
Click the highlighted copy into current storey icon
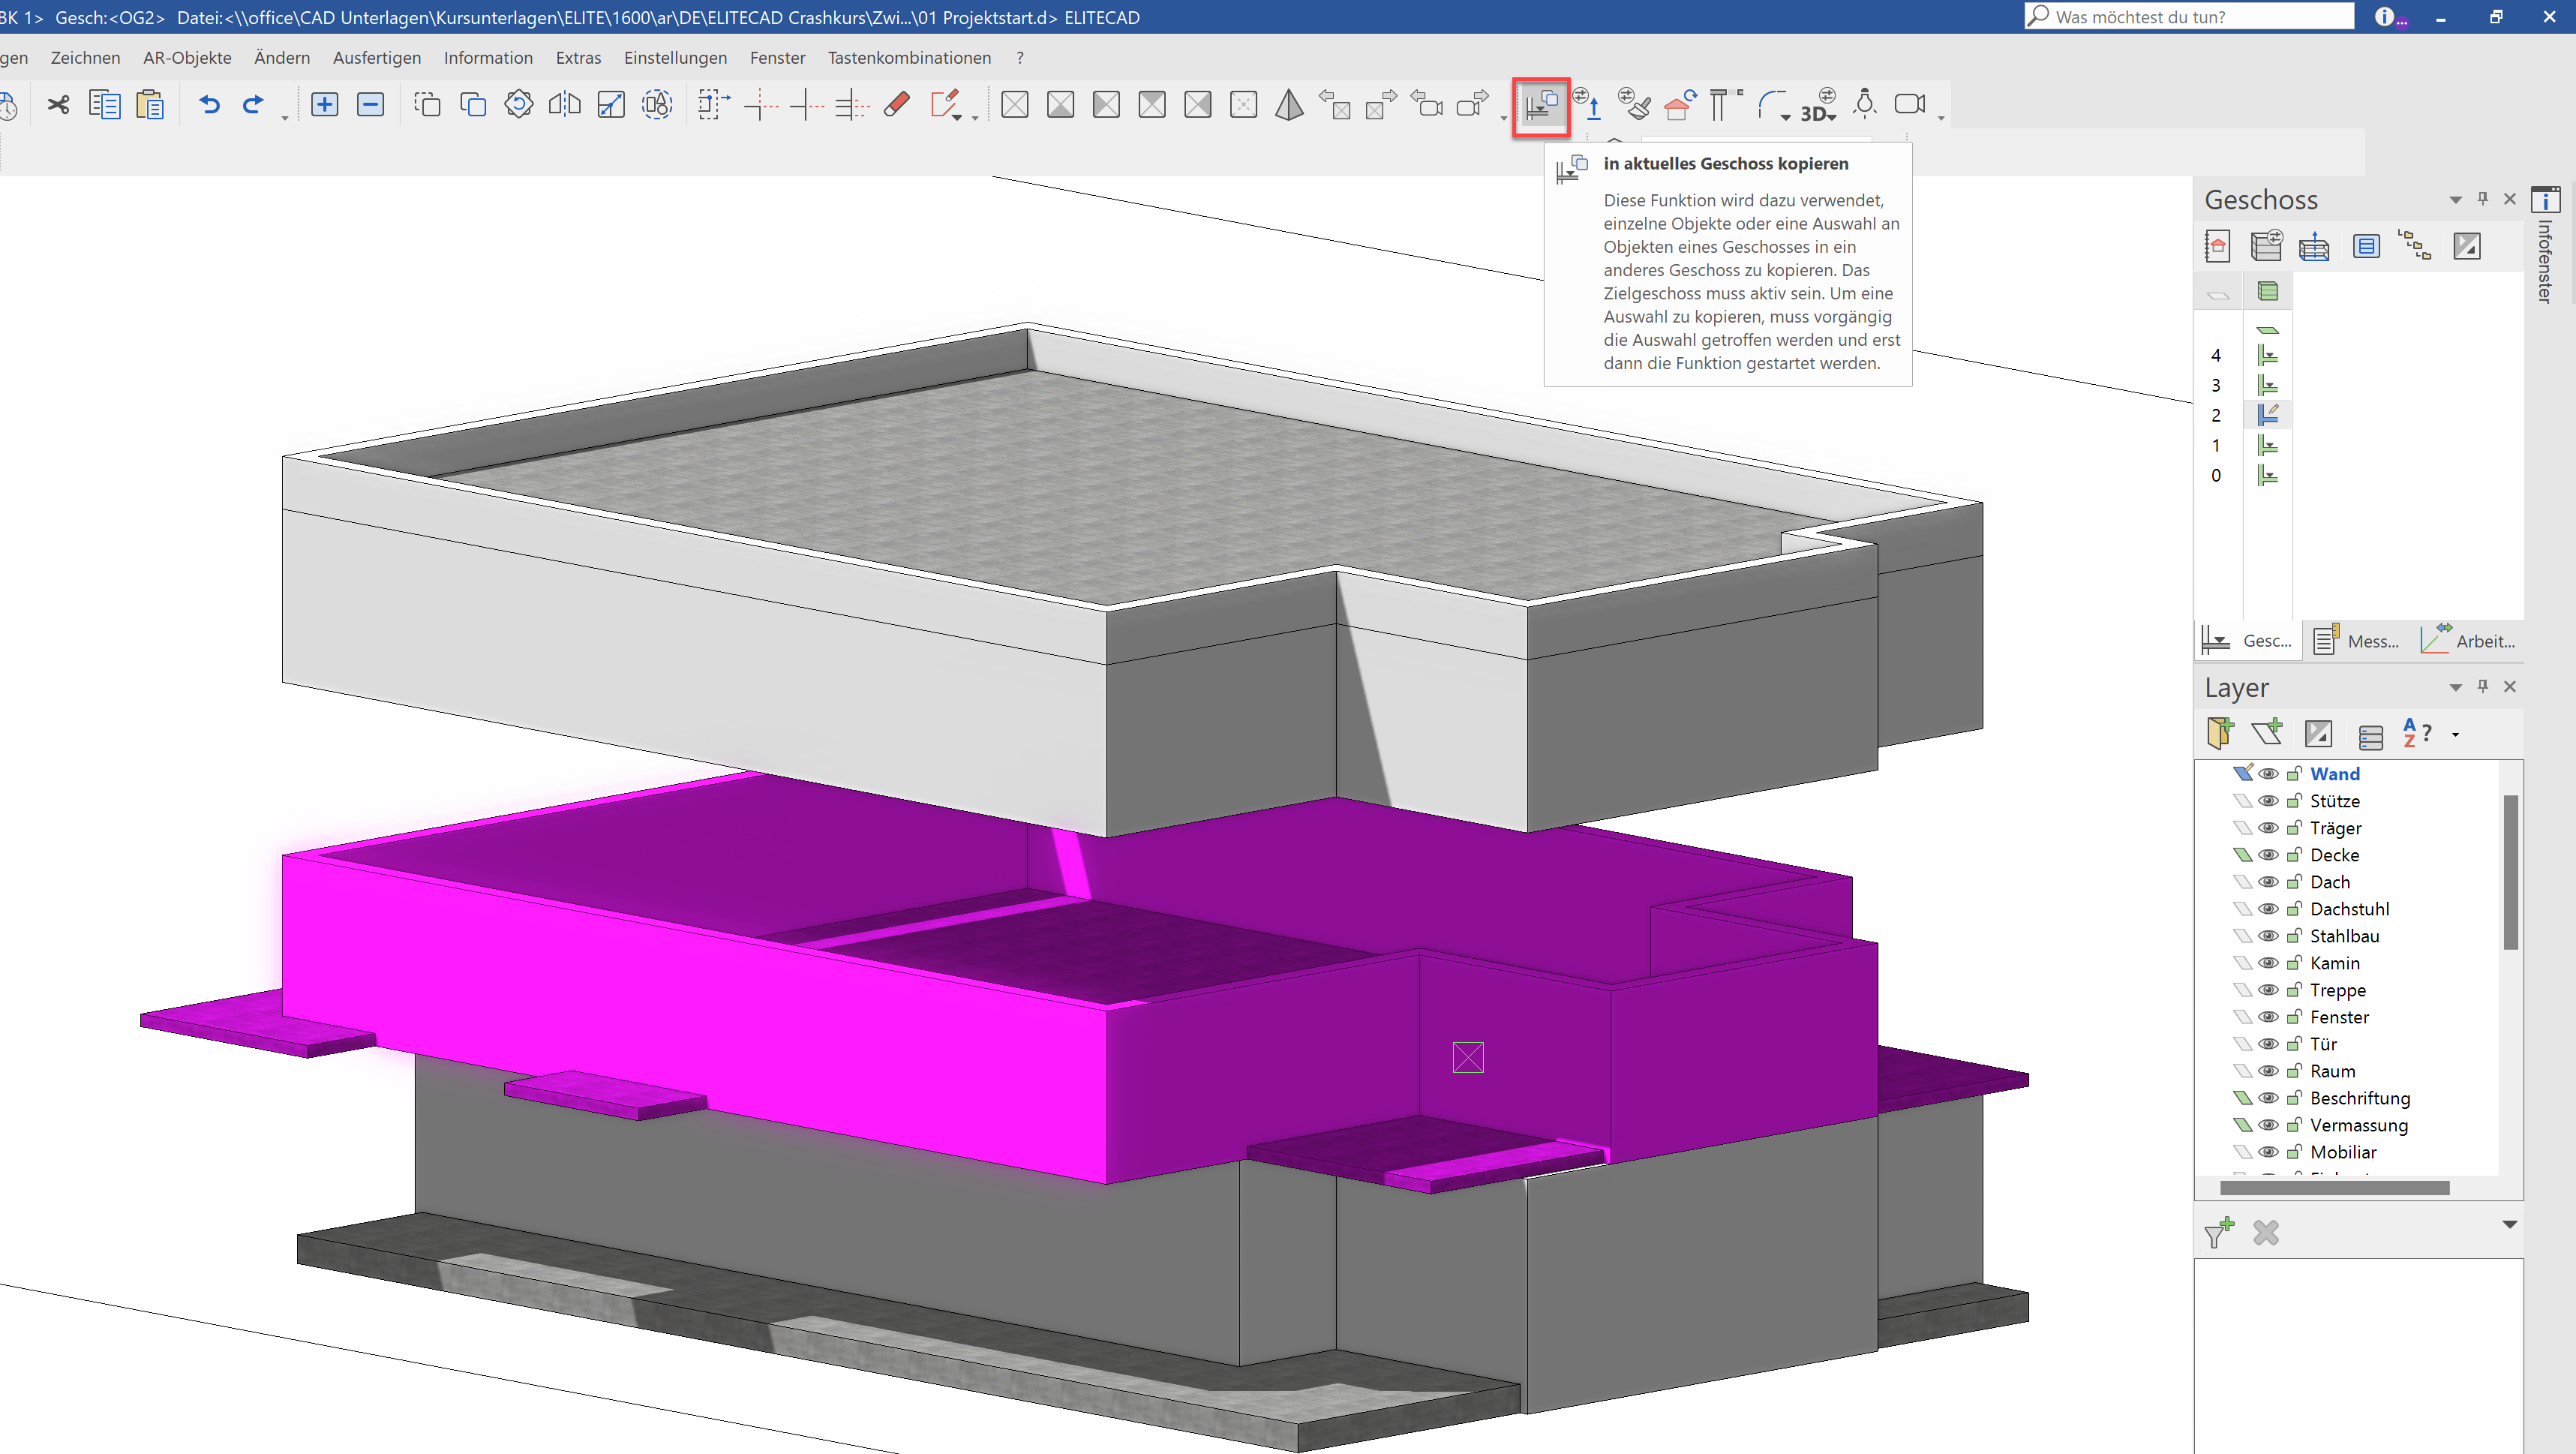coord(1541,106)
